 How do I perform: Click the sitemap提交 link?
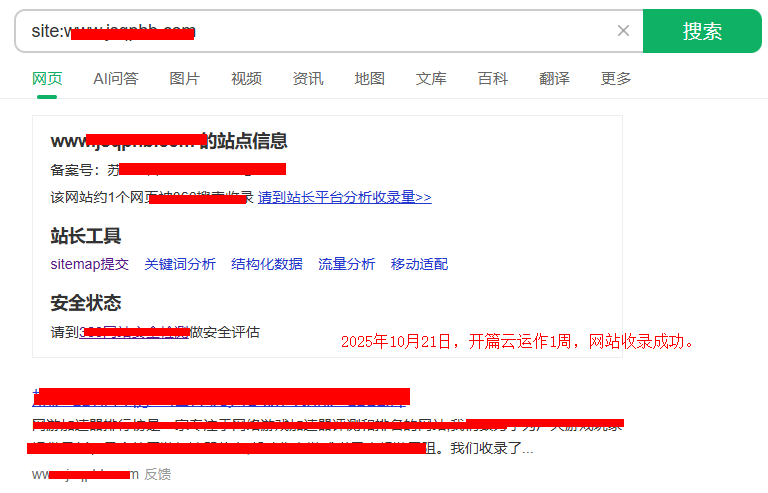tap(89, 264)
